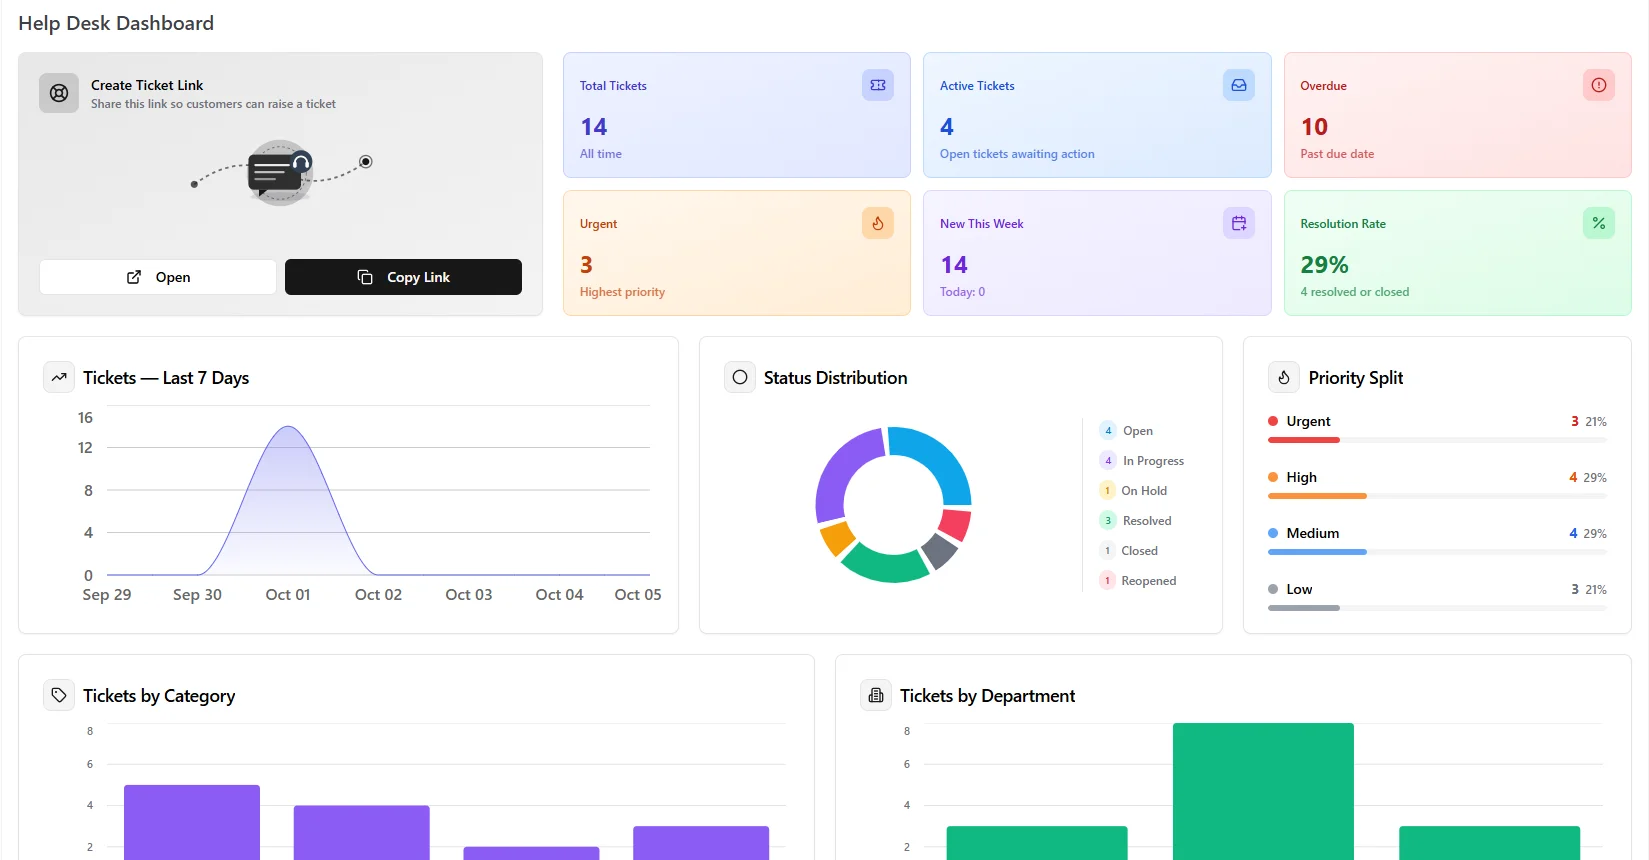Click the Oct 01 axis label
1649x860 pixels.
point(288,594)
